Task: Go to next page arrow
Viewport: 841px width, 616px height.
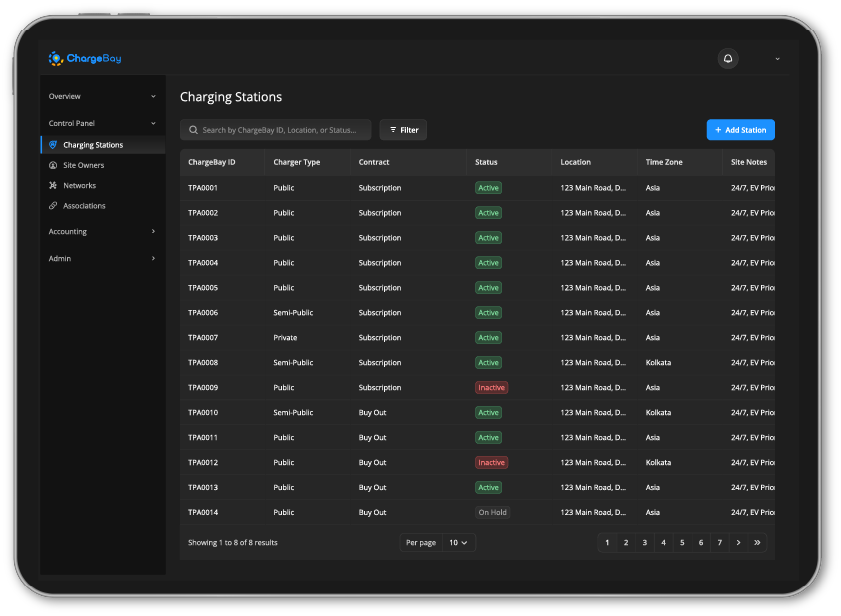Action: coord(738,543)
